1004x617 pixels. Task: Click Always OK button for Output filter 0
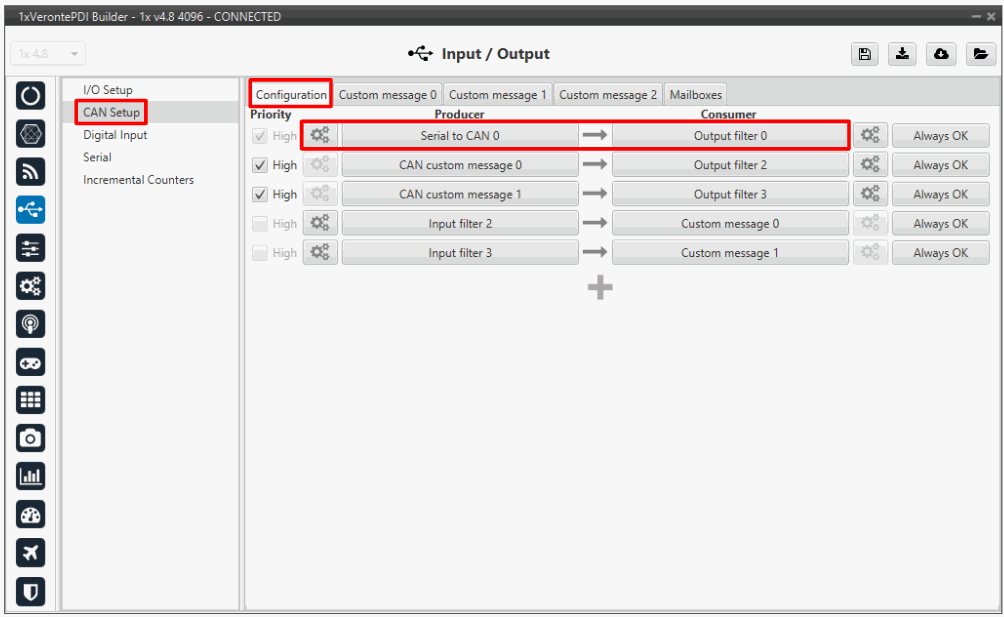940,136
